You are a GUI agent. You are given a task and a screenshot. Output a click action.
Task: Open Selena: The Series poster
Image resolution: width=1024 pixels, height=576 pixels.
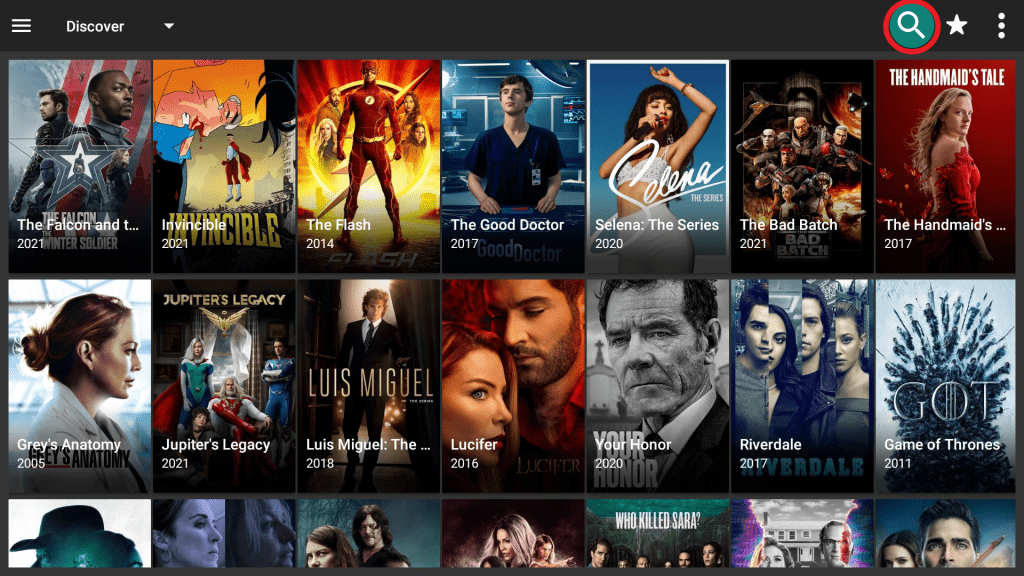[658, 166]
